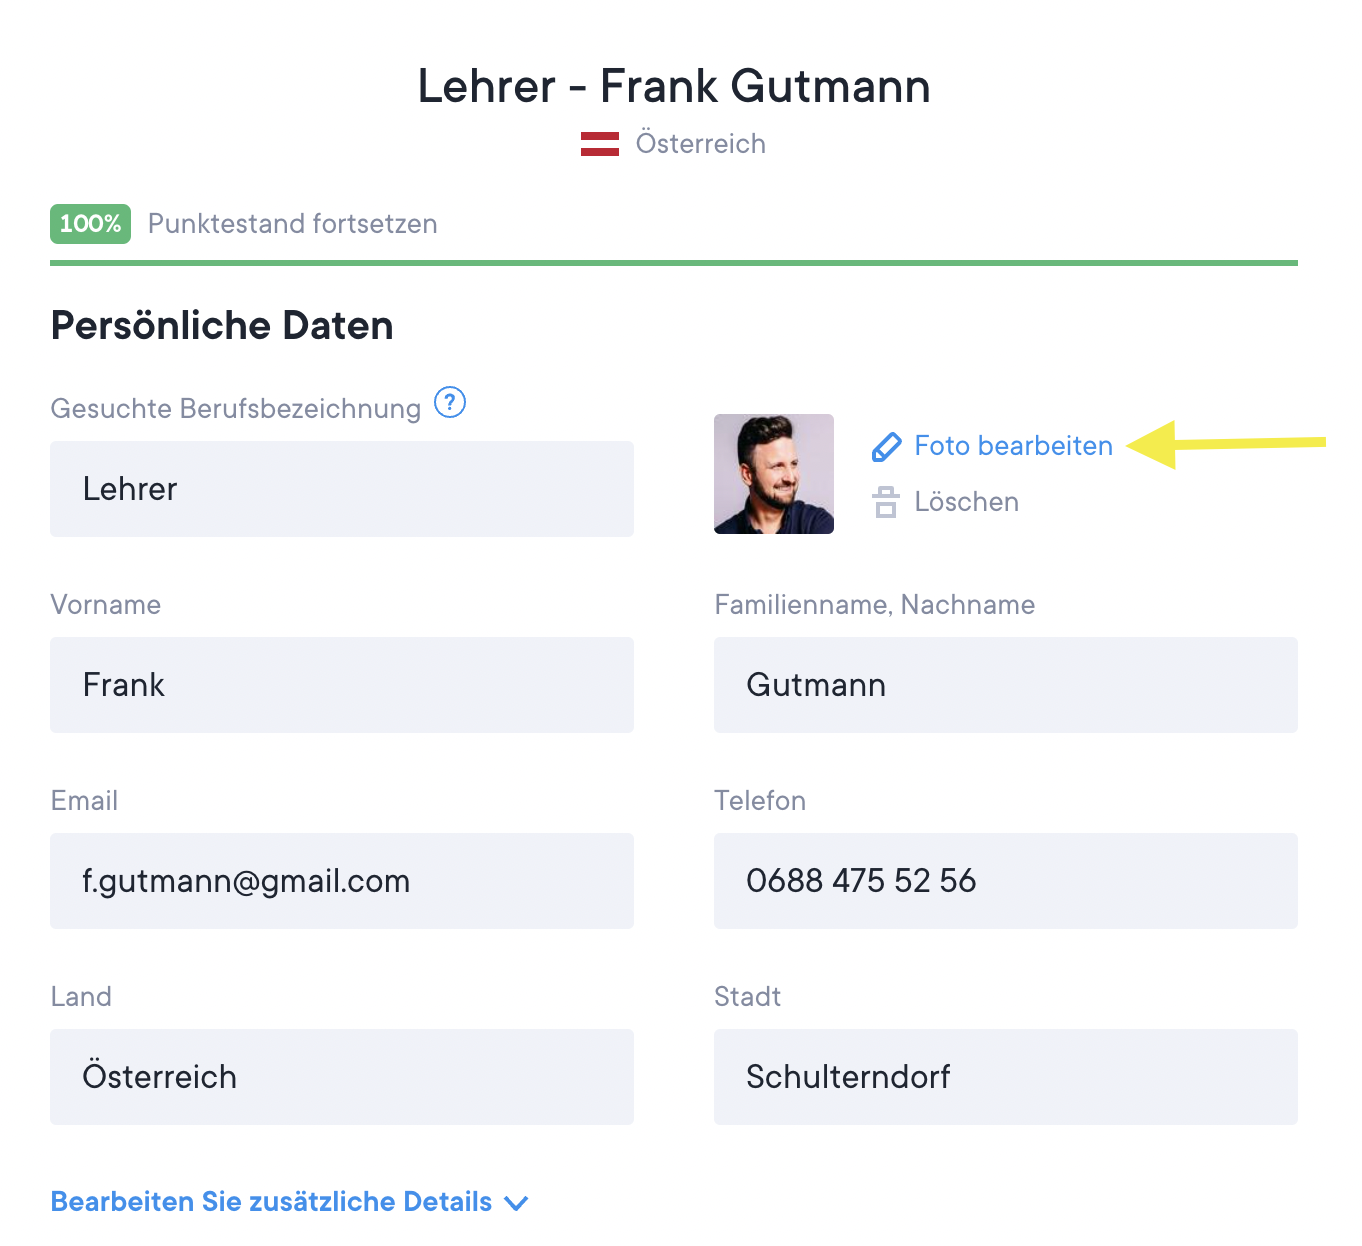Open the Foto bearbeiten link
The image size is (1362, 1246).
tap(1013, 446)
